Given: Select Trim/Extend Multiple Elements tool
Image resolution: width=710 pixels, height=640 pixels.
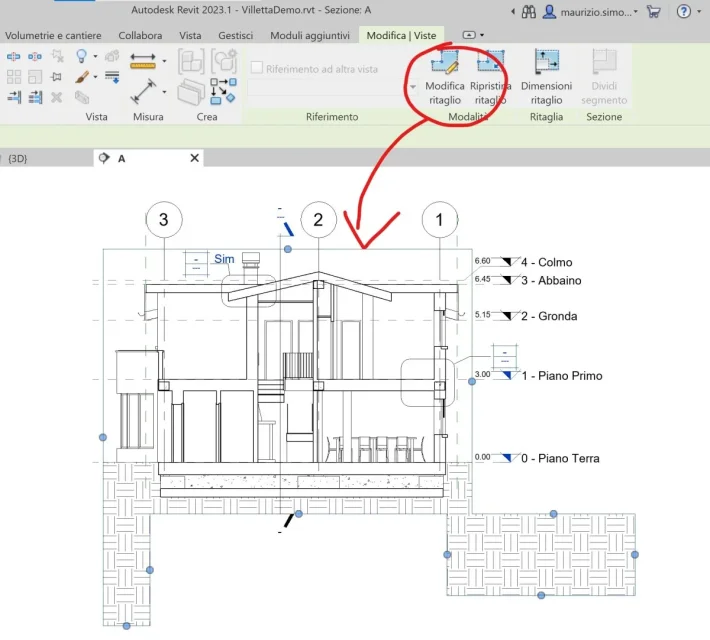Looking at the screenshot, I should click(x=35, y=97).
